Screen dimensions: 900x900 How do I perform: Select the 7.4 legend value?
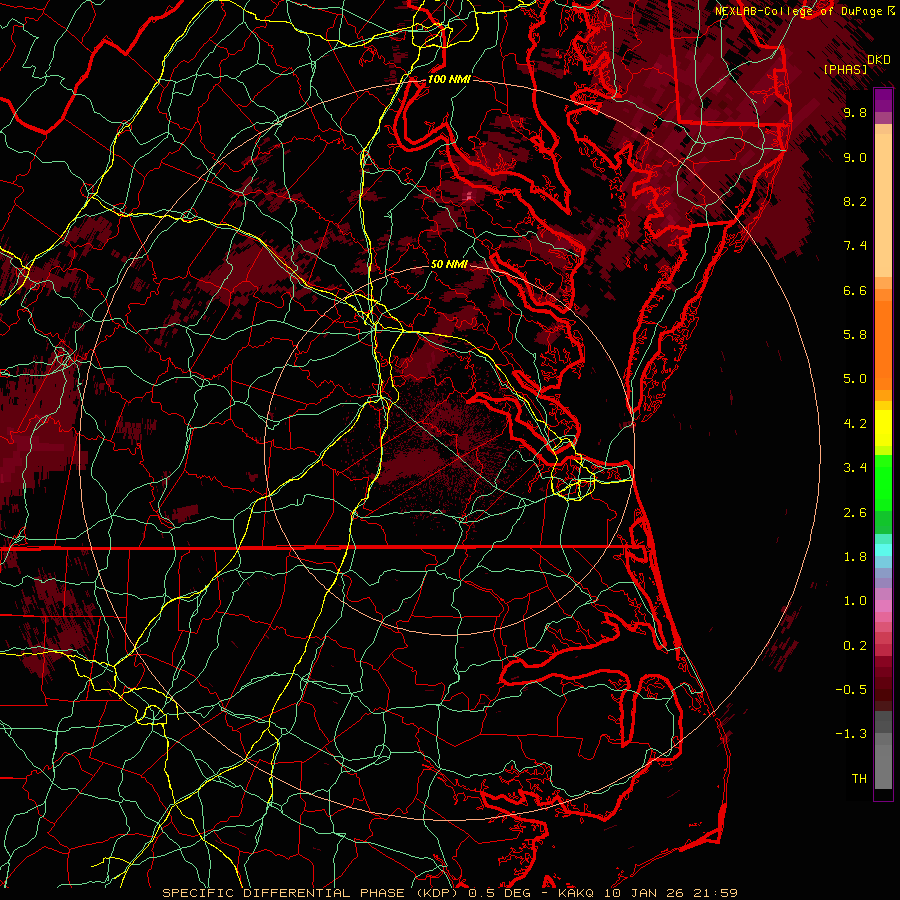[x=855, y=246]
